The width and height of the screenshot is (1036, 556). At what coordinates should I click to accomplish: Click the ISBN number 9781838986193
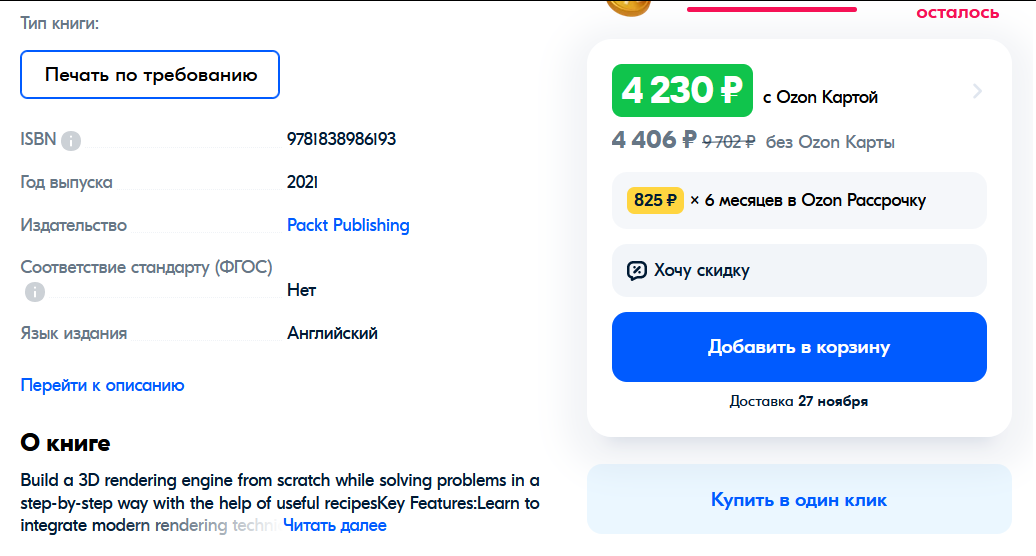click(341, 139)
